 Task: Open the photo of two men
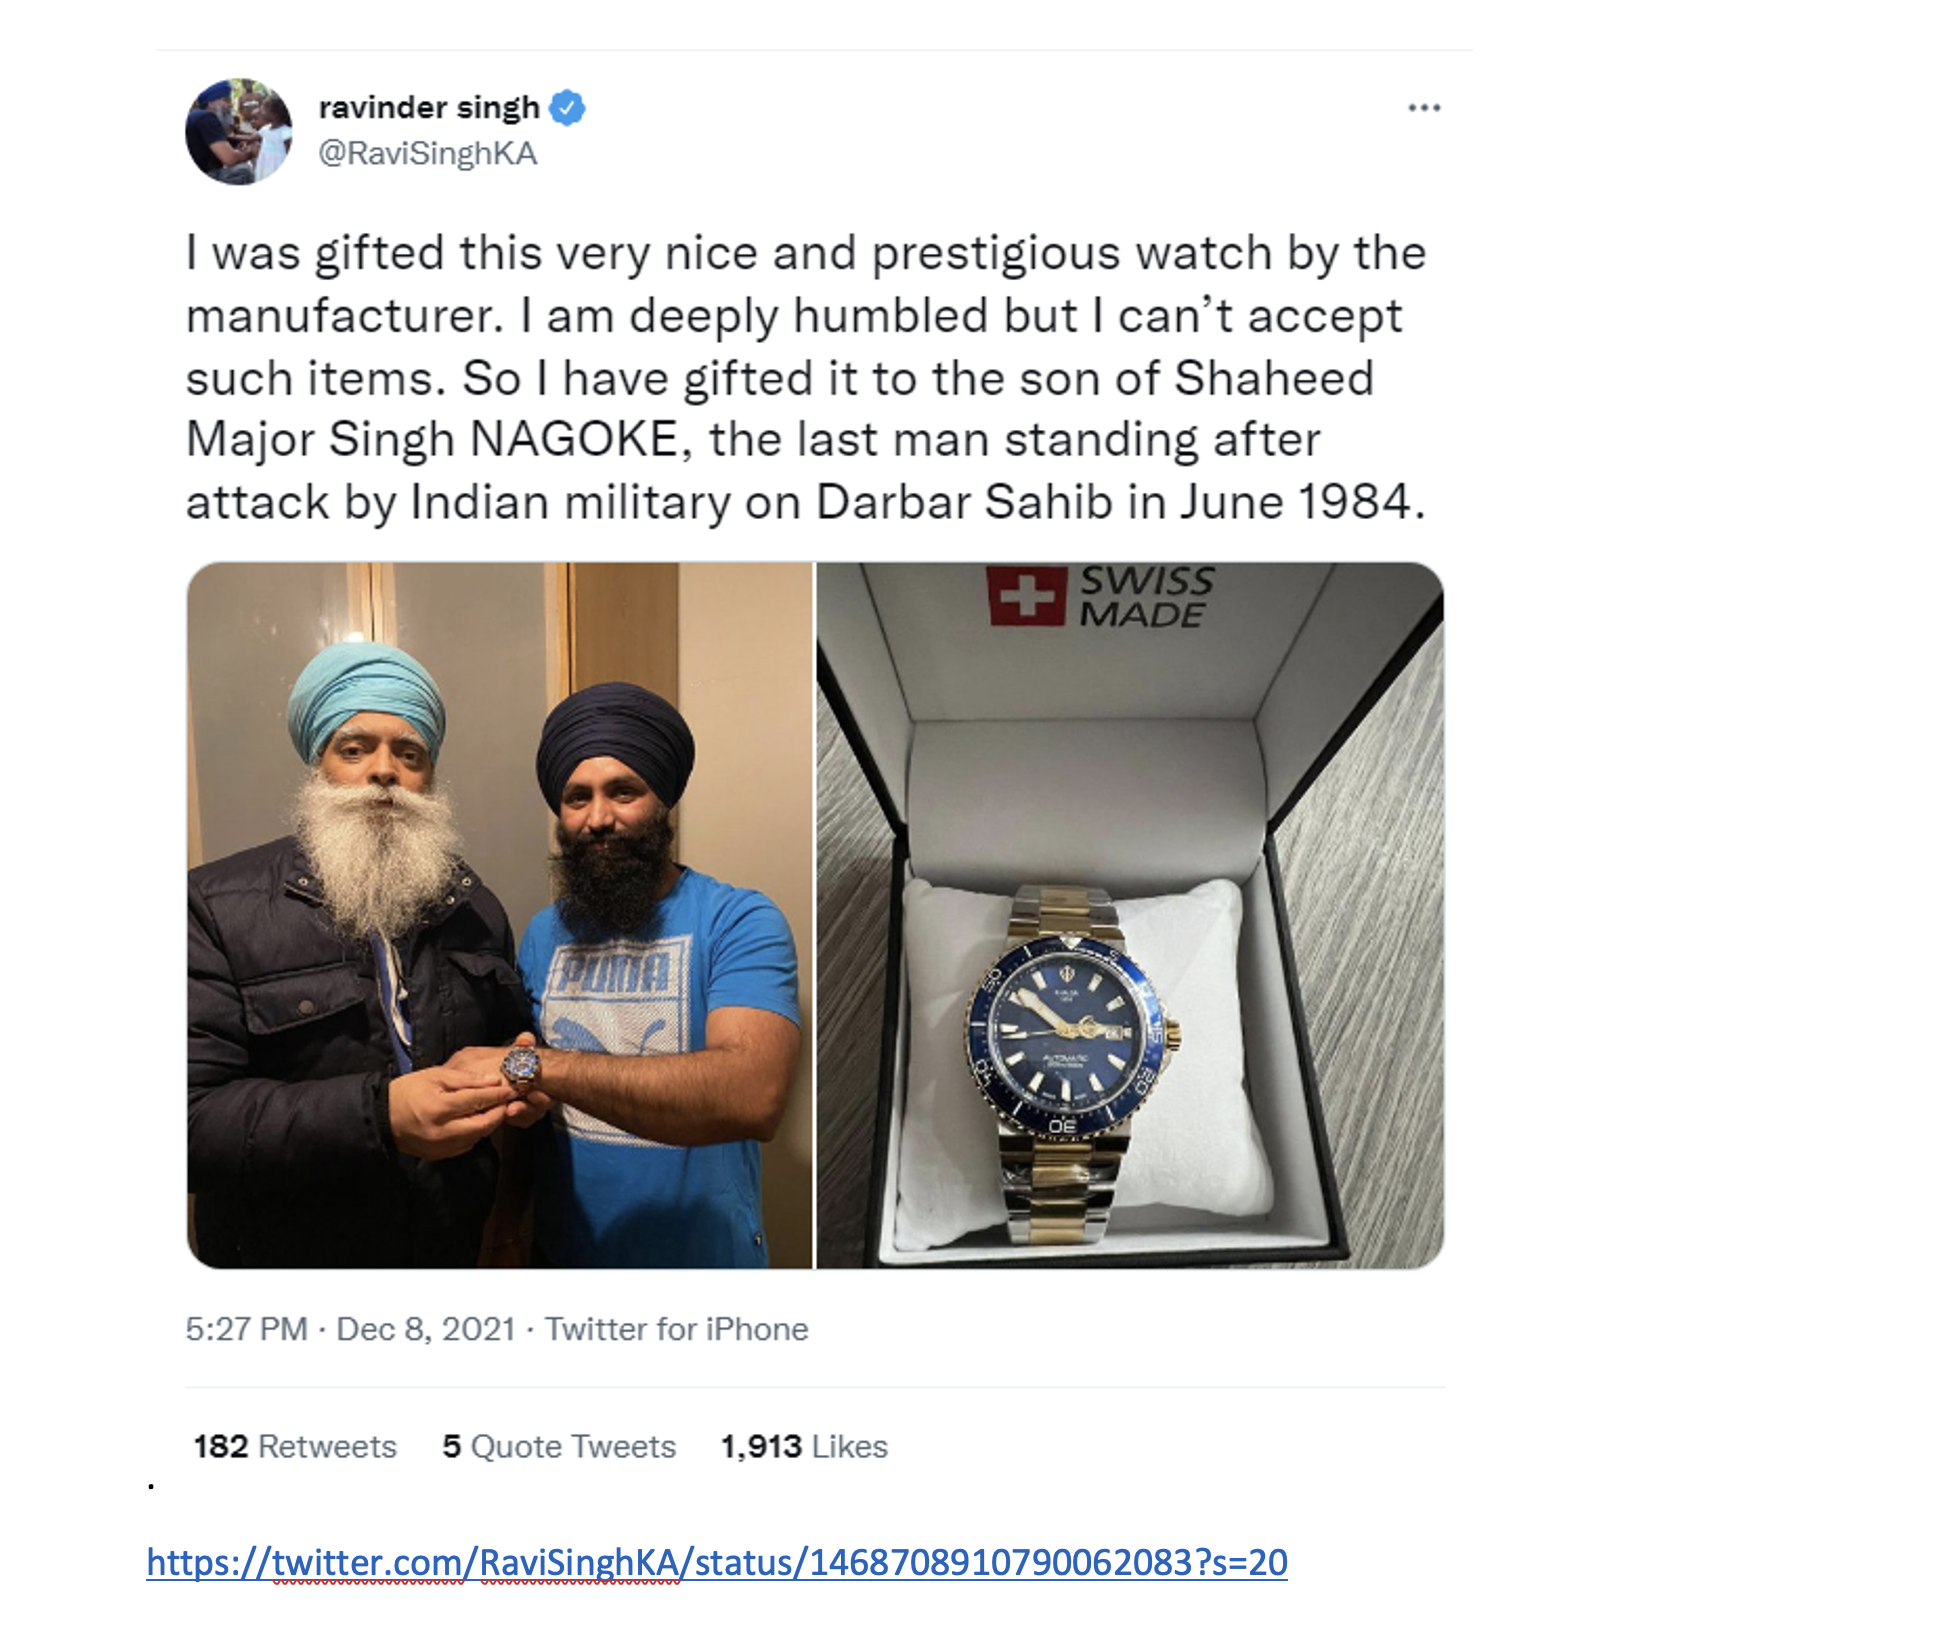coord(499,915)
